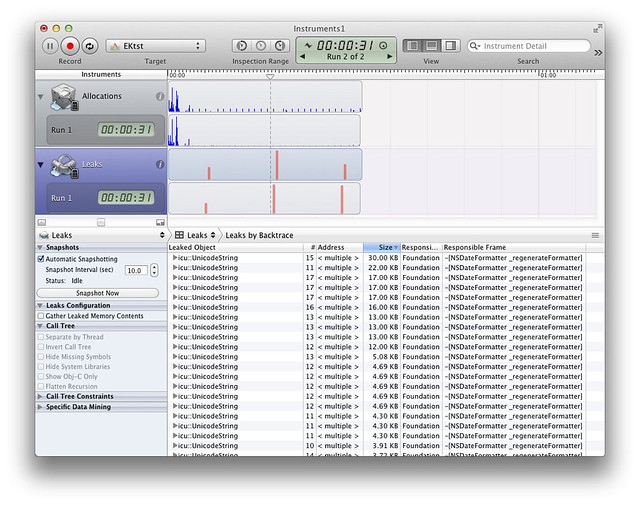Expand Specific Data Mining section
Viewport: 640px width, 505px height.
click(40, 407)
